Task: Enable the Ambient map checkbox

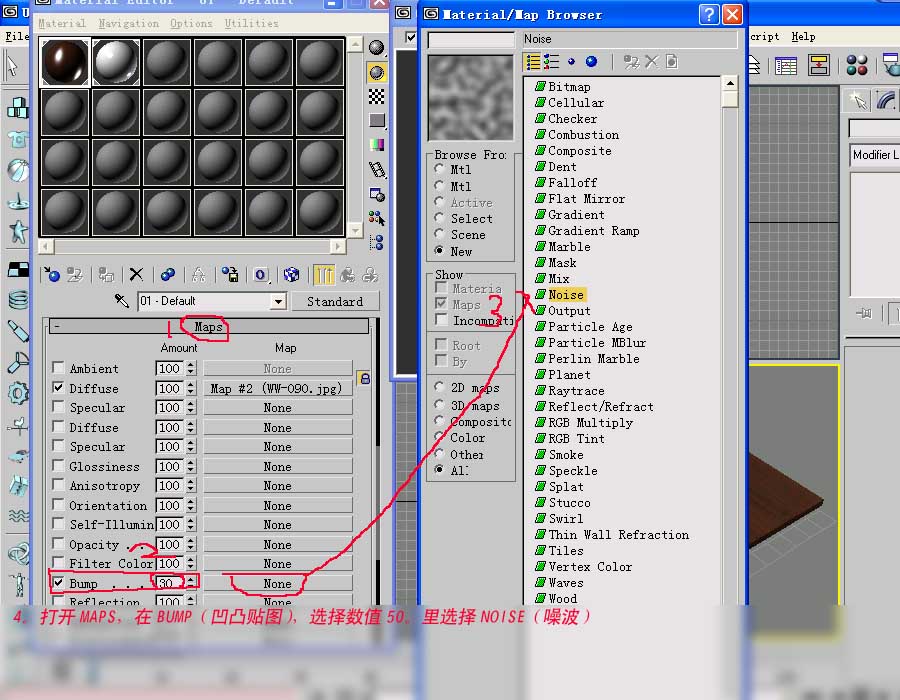Action: pyautogui.click(x=58, y=367)
